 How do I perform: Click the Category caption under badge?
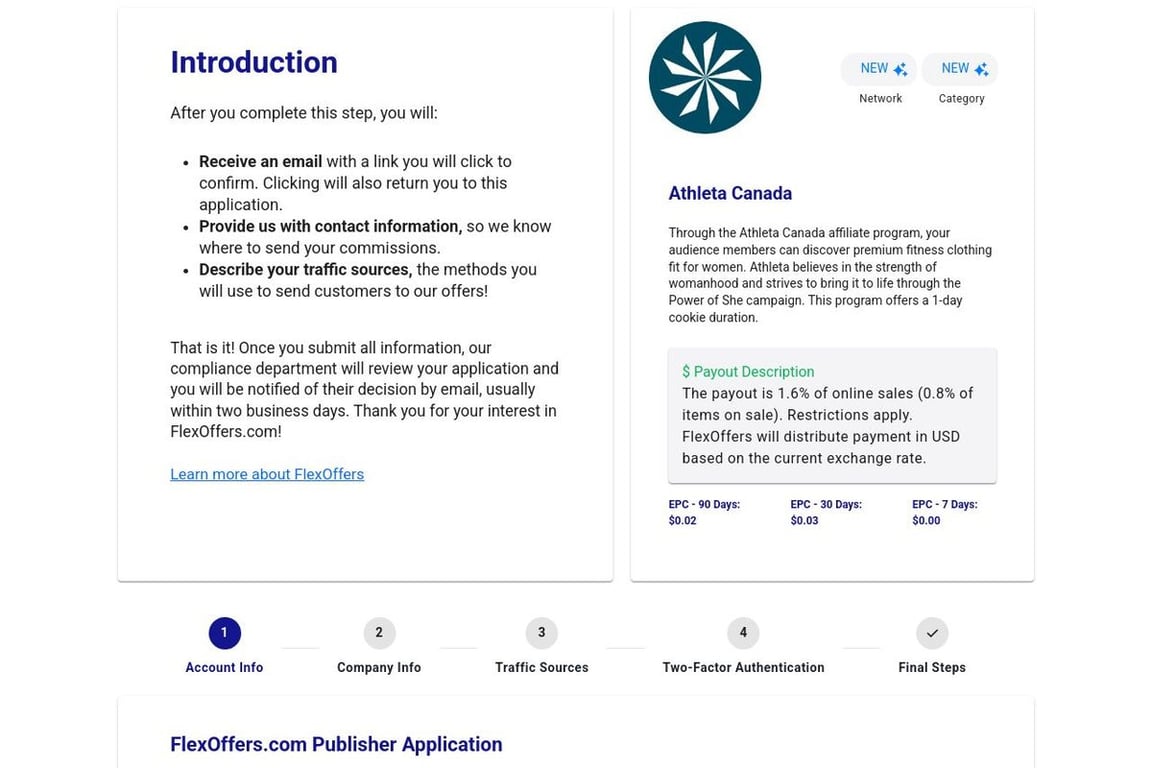962,98
